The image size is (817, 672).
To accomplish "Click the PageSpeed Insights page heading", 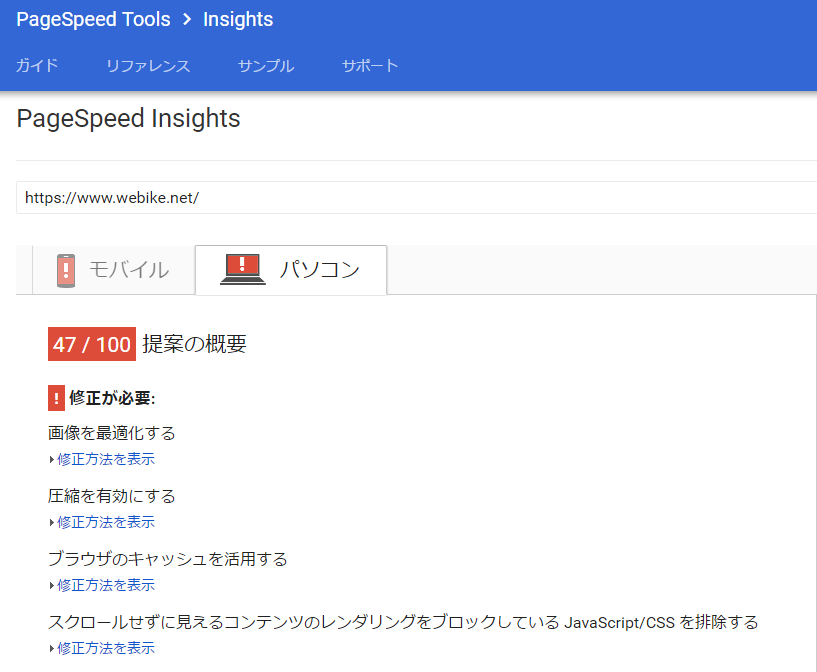I will tap(129, 119).
